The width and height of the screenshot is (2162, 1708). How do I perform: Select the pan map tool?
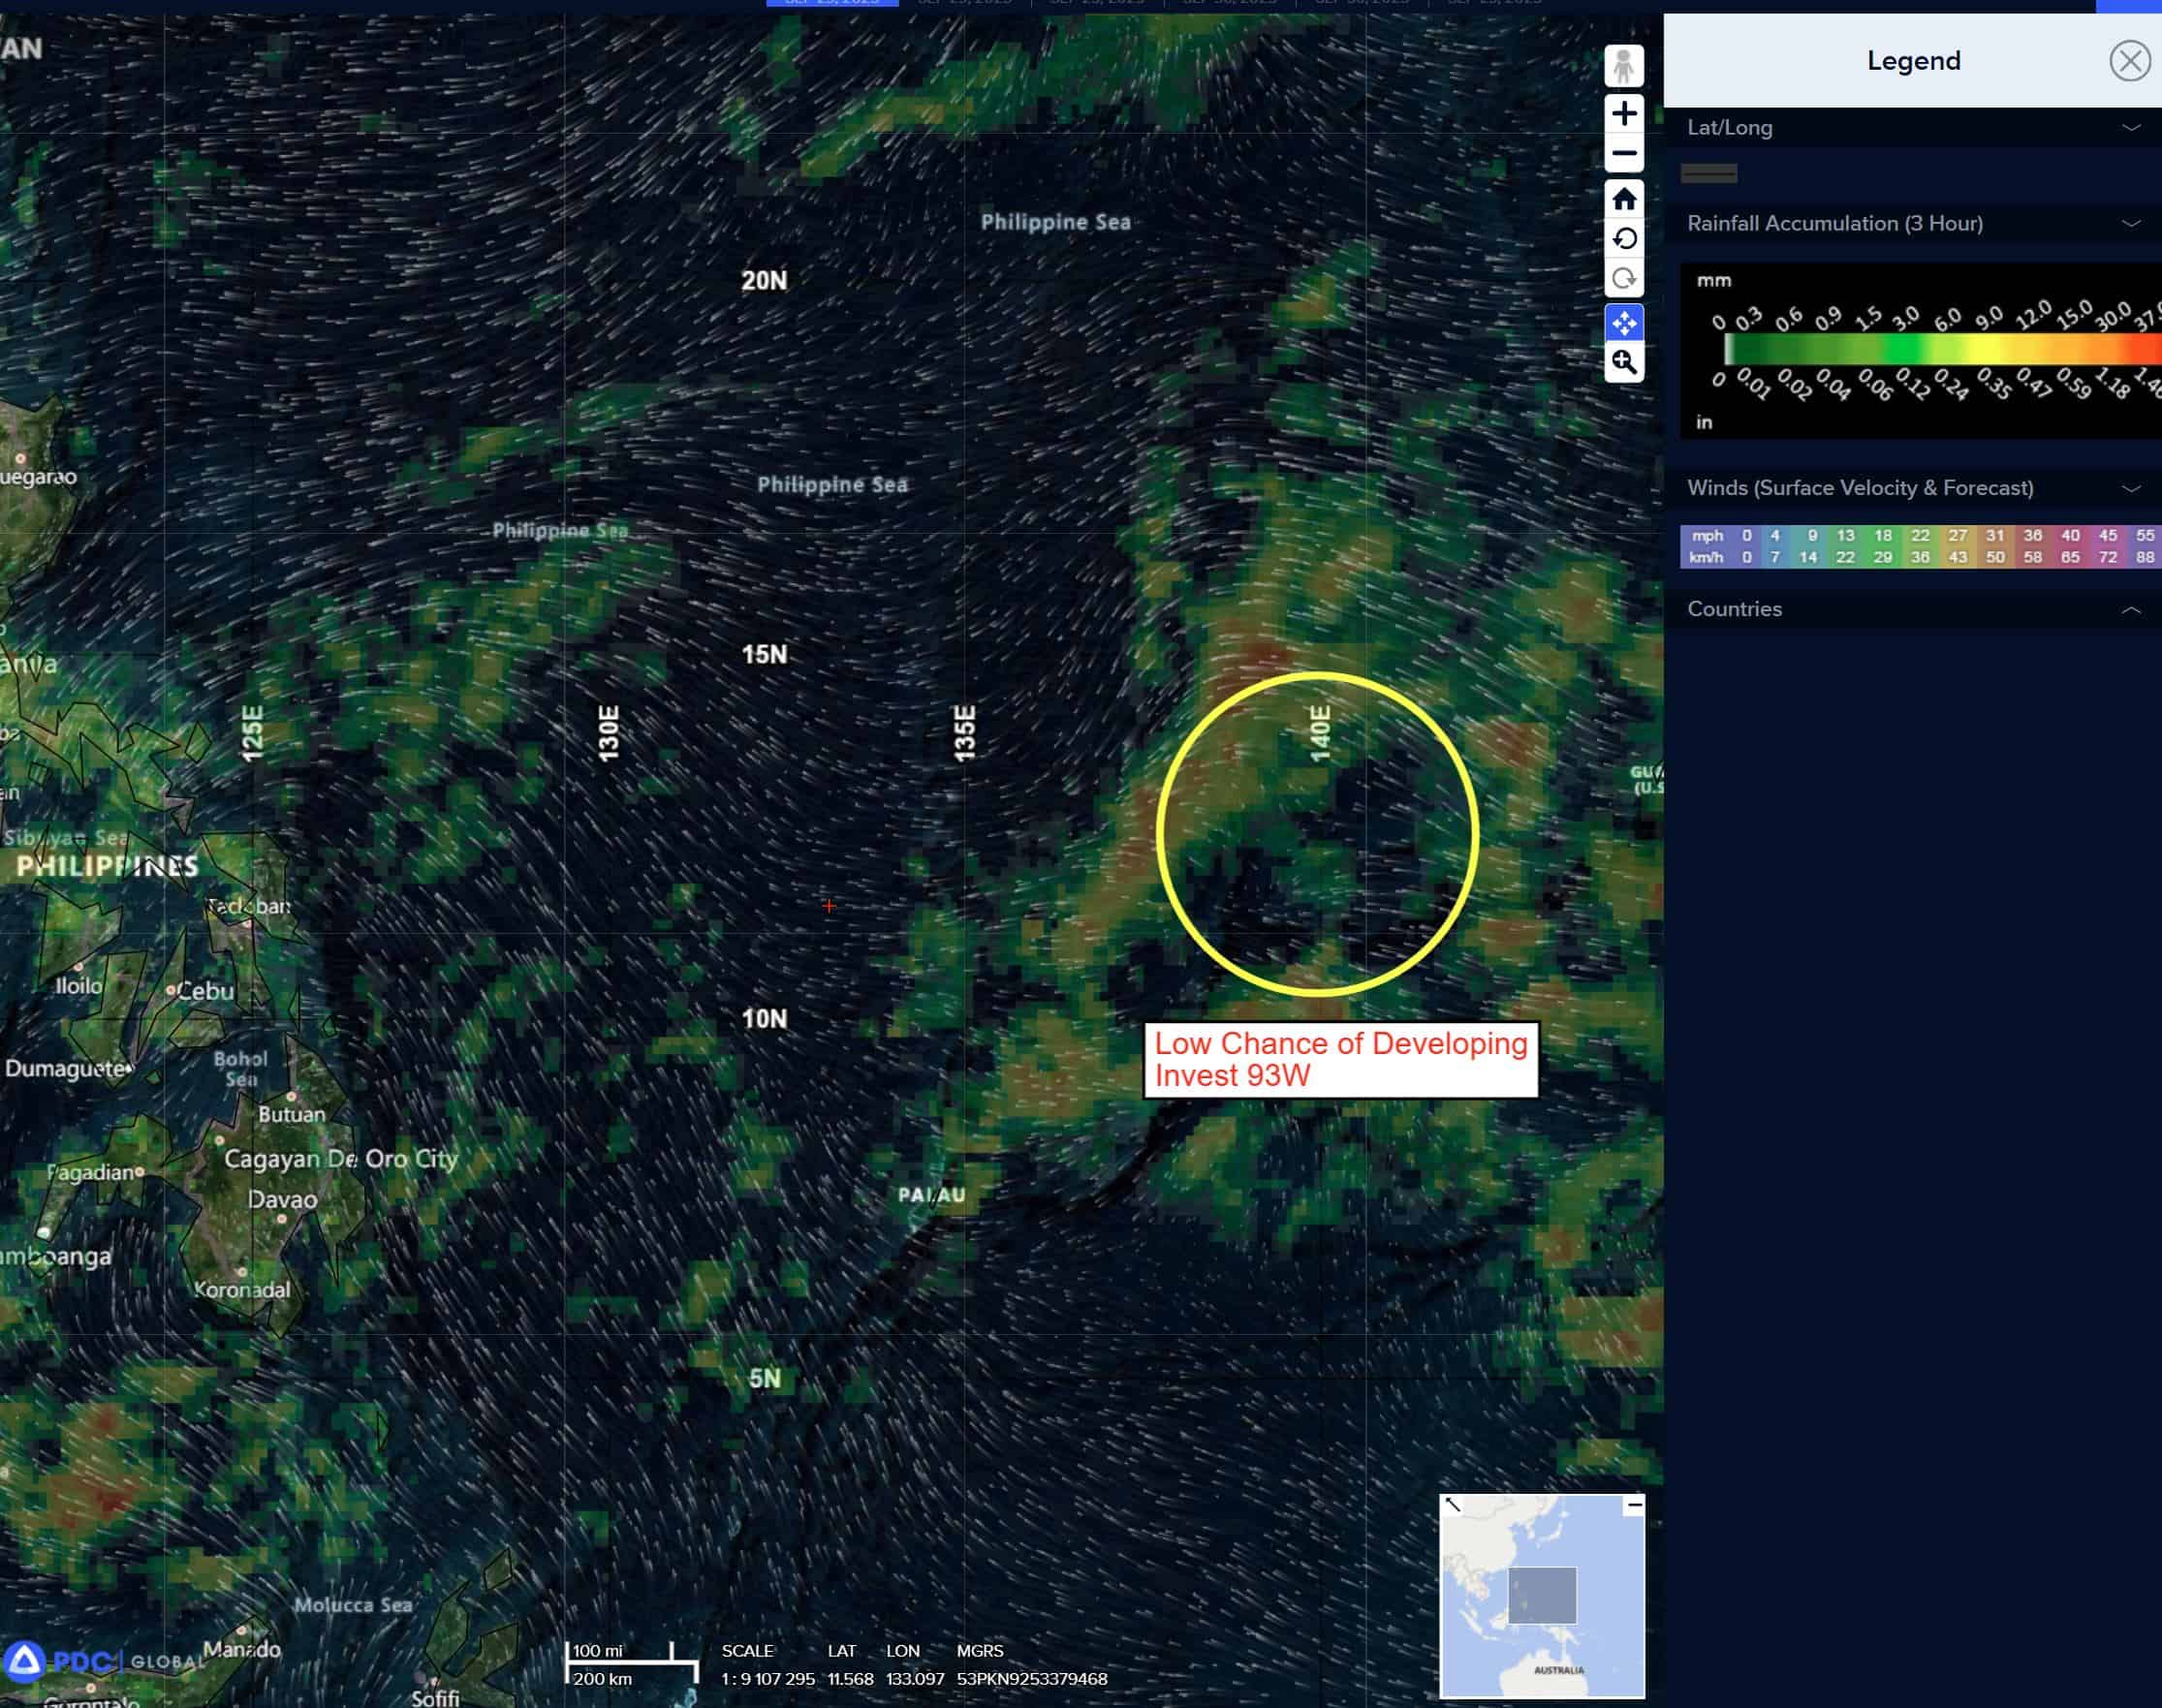(1623, 323)
